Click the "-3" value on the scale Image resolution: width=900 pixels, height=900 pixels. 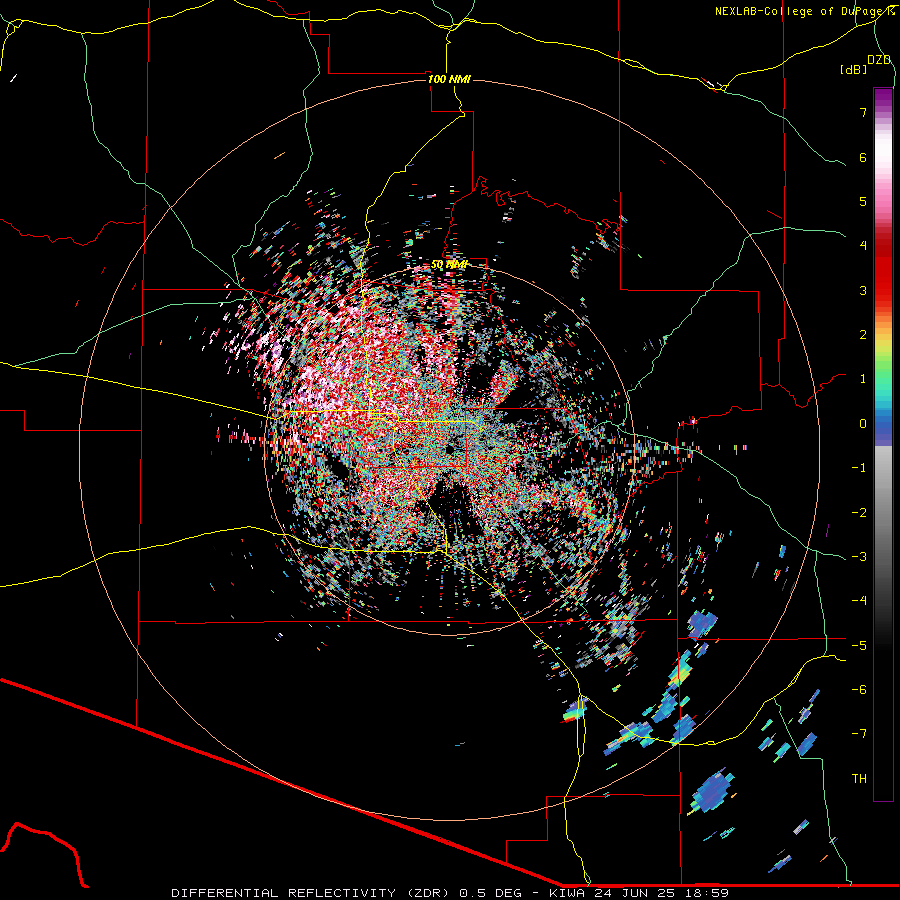pyautogui.click(x=859, y=557)
